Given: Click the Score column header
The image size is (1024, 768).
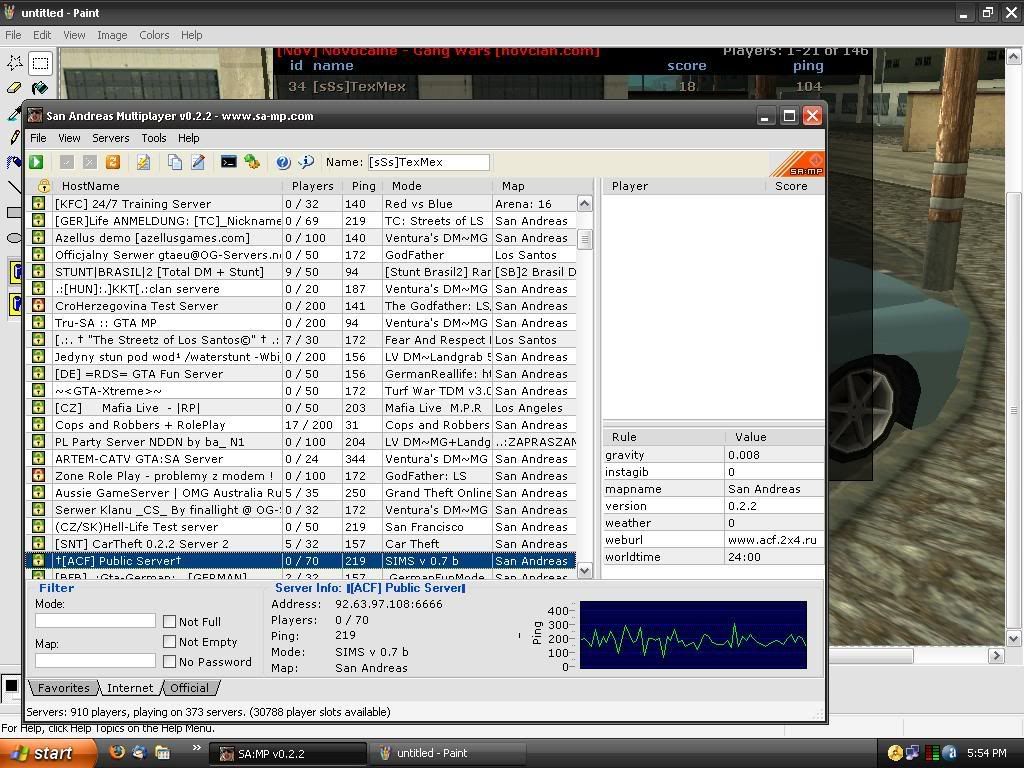Looking at the screenshot, I should click(794, 186).
